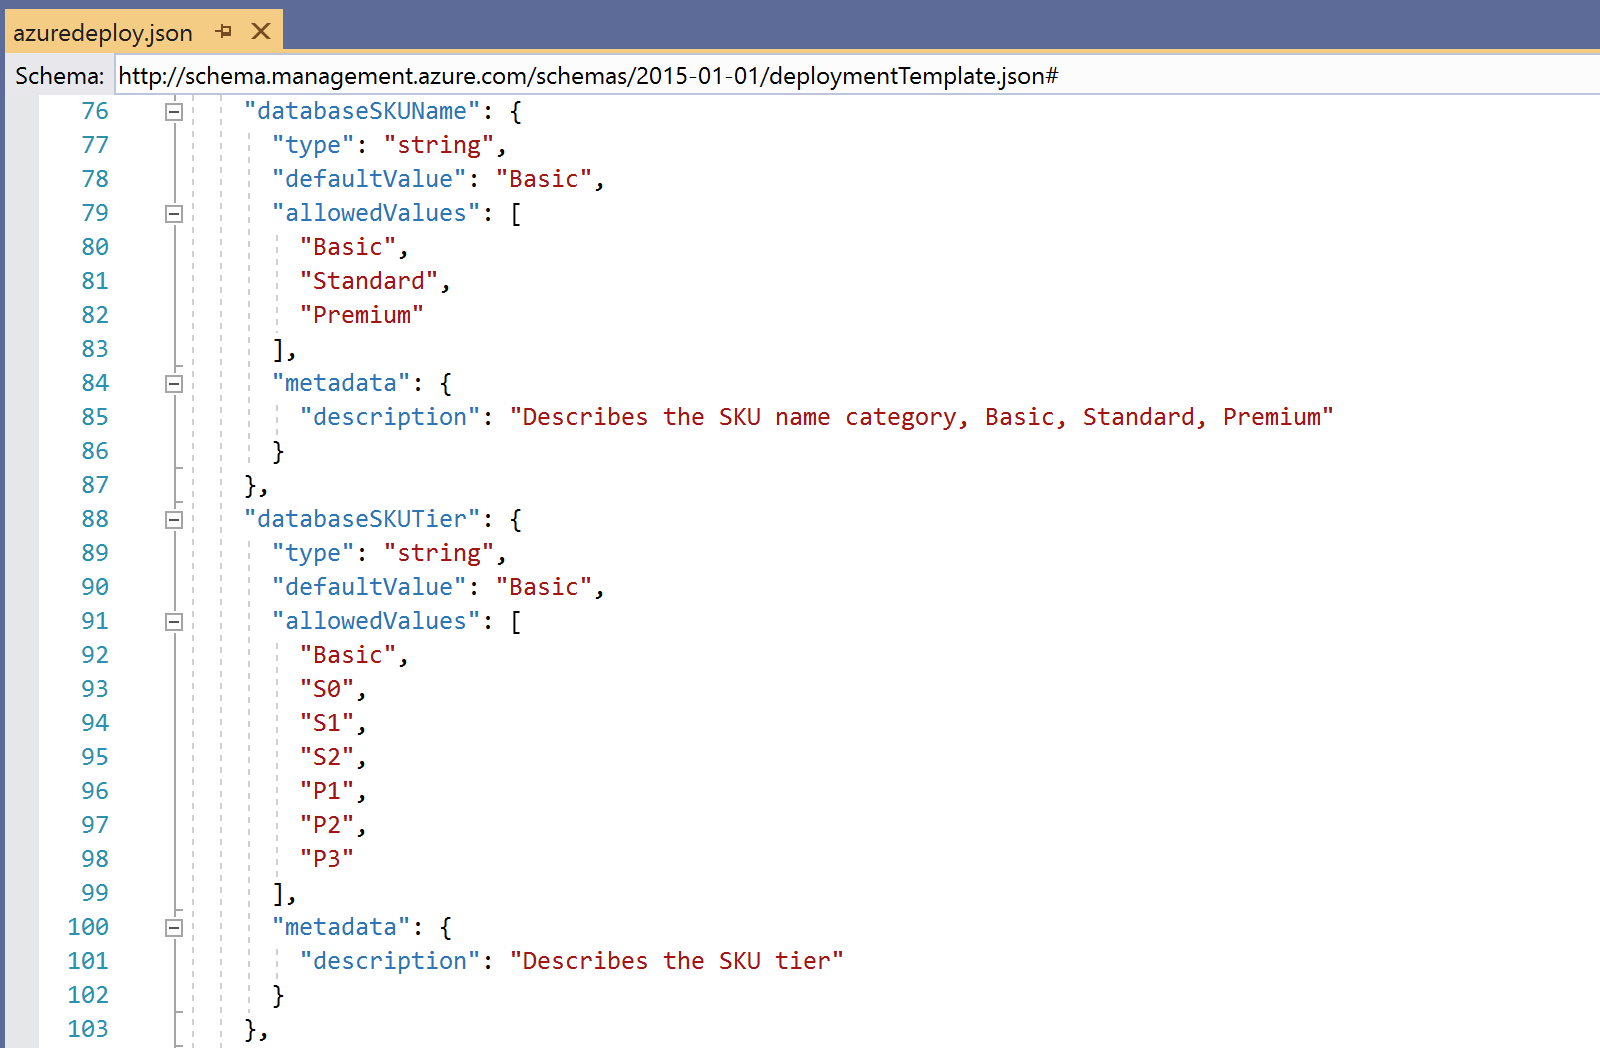Collapse the metadata block on line 84
The image size is (1600, 1048).
(174, 384)
